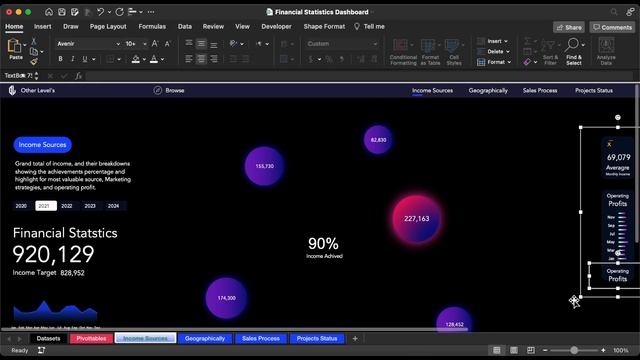Expand the Format cells dropdown
The height and width of the screenshot is (360, 640).
tap(509, 62)
